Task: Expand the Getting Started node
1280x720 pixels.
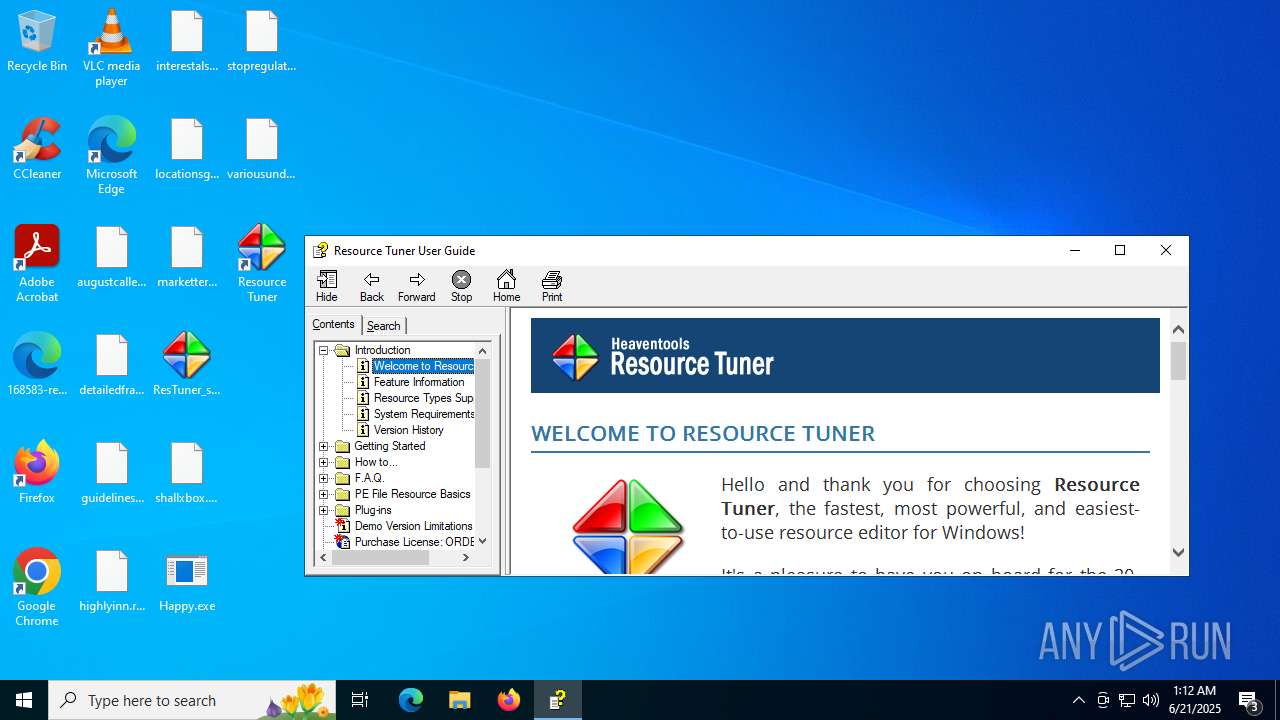Action: click(324, 446)
